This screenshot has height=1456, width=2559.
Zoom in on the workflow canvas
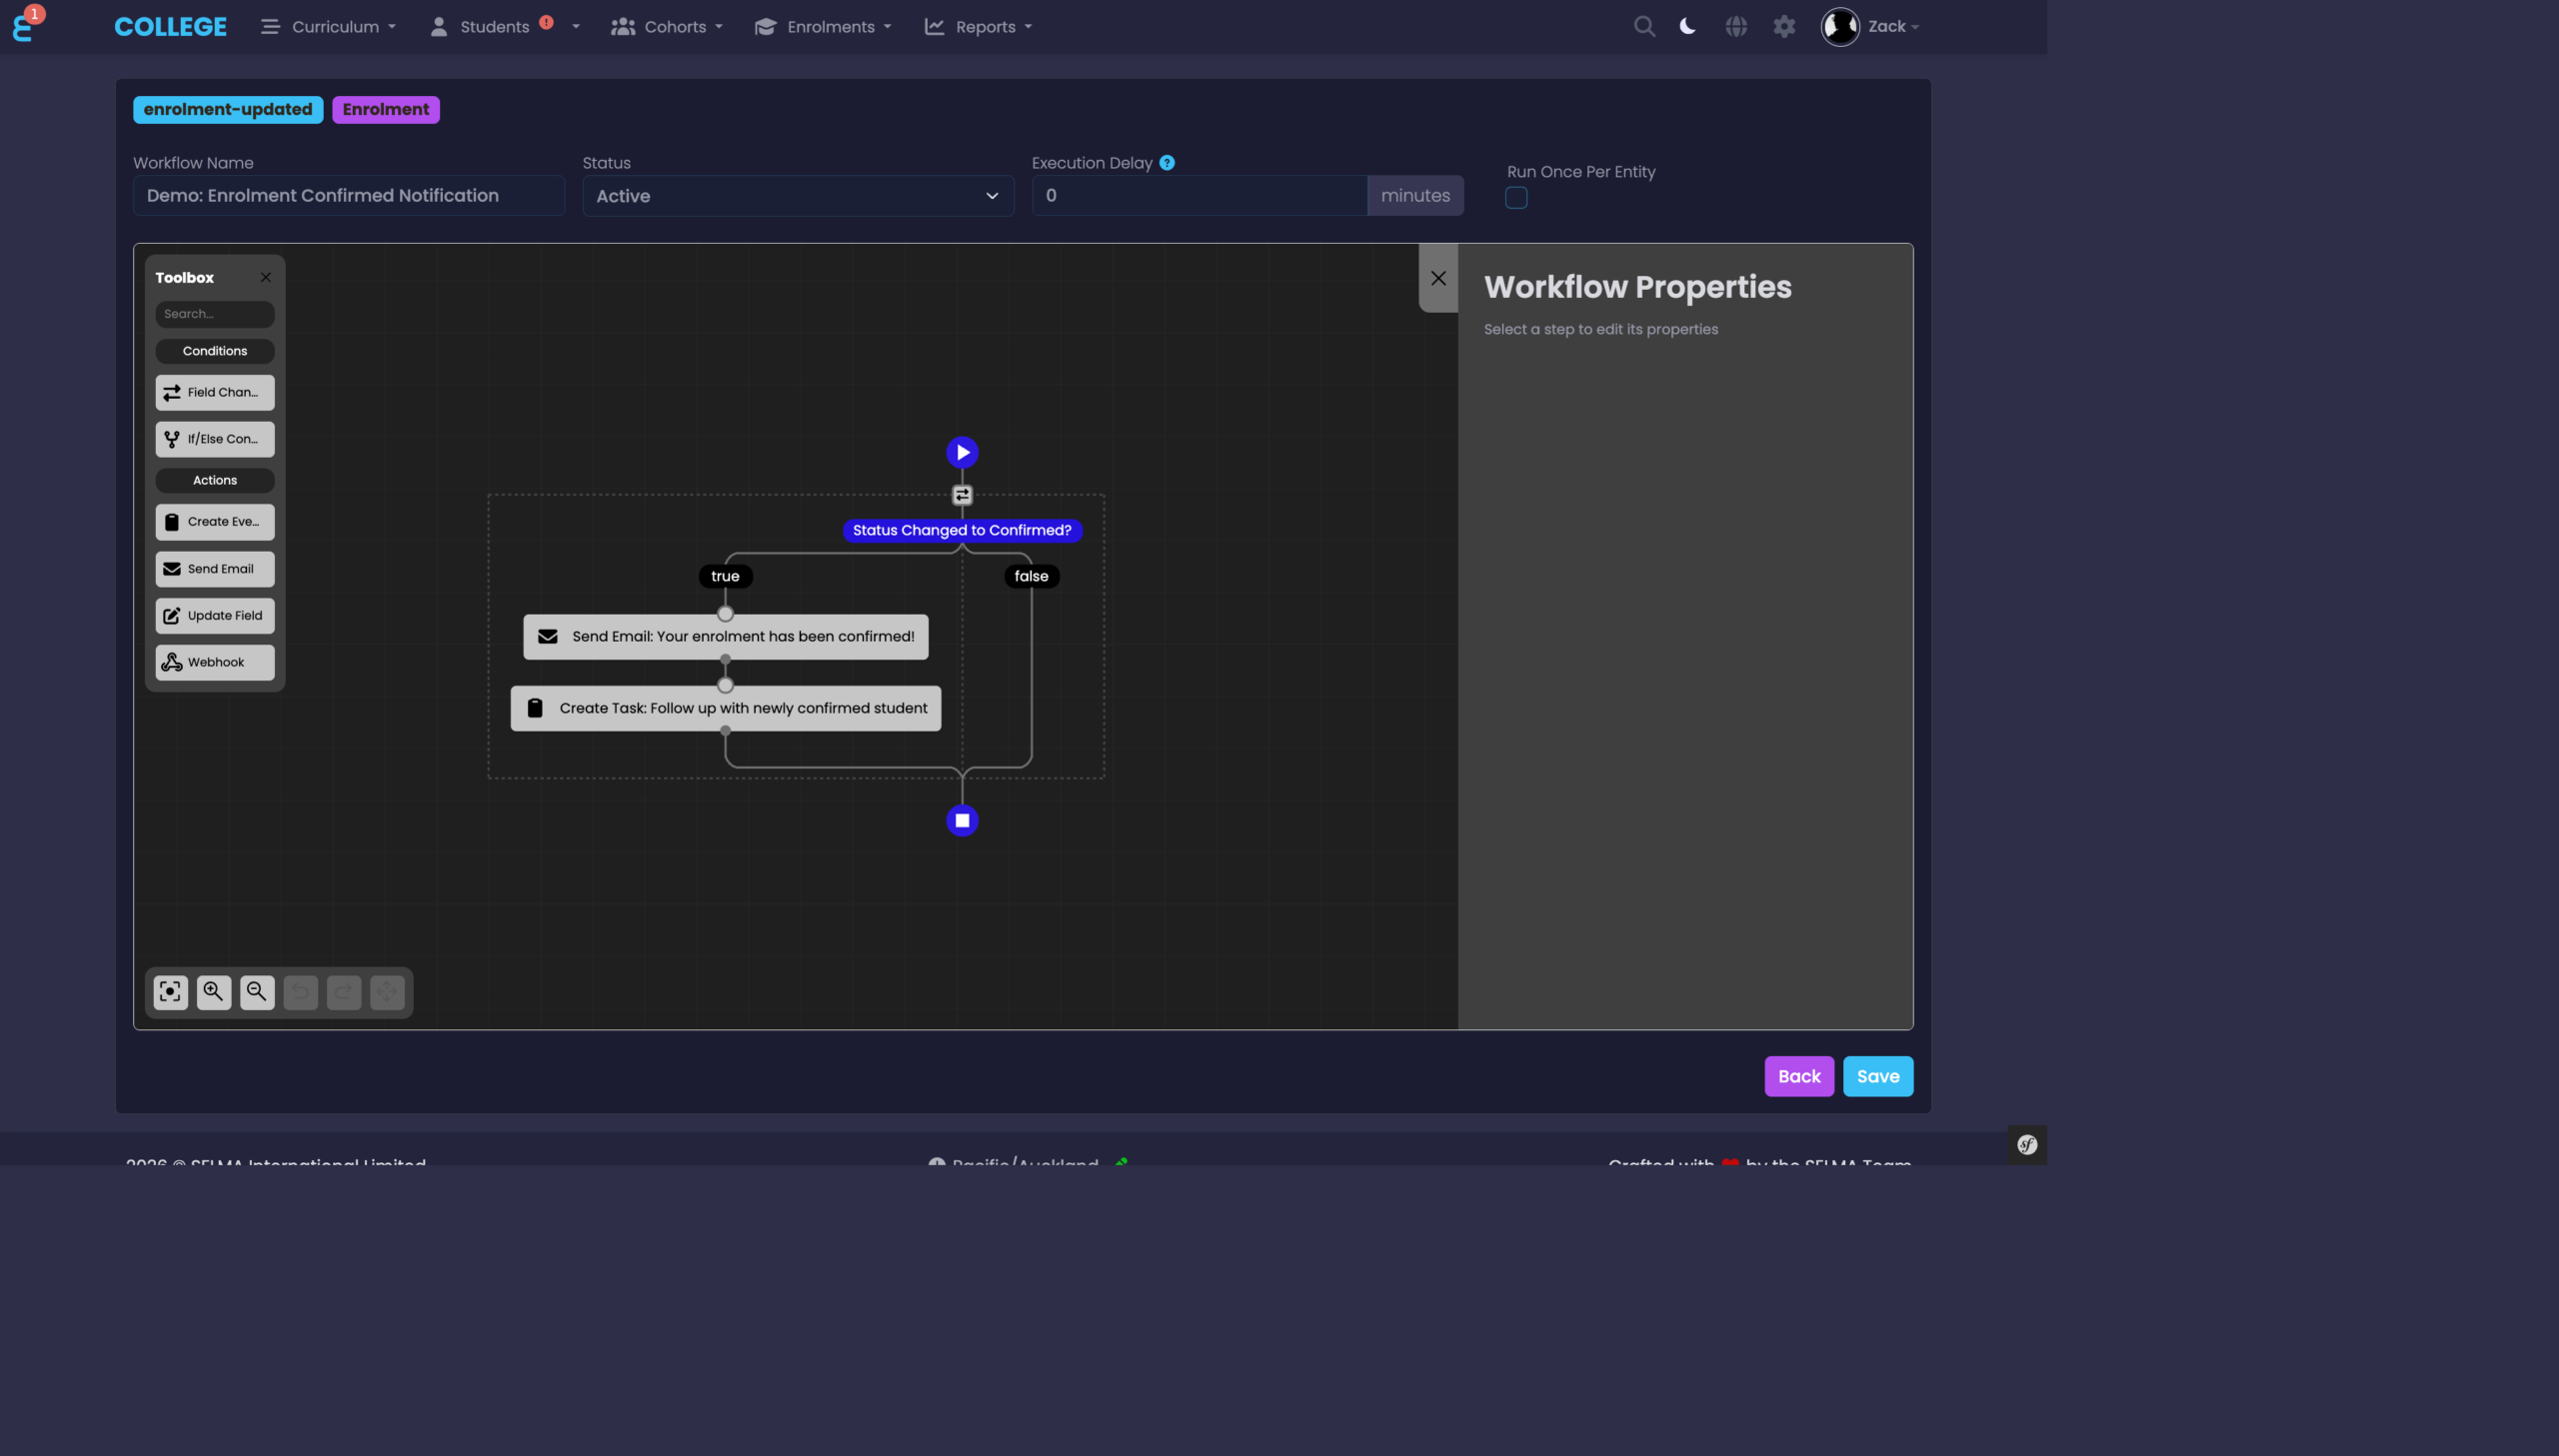pyautogui.click(x=213, y=991)
